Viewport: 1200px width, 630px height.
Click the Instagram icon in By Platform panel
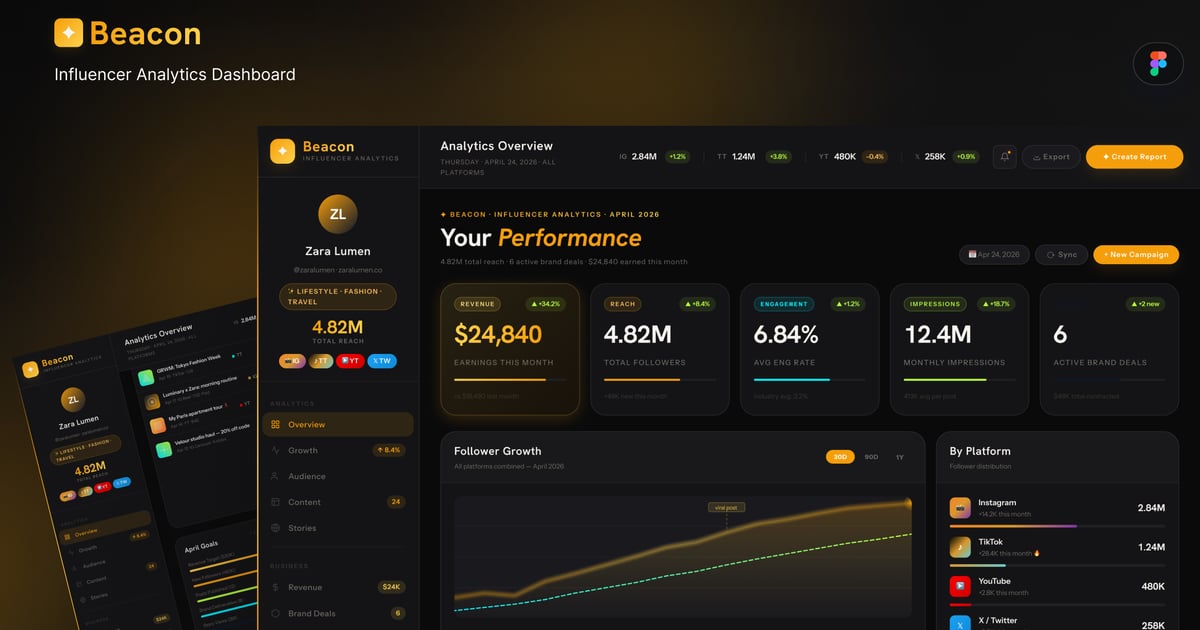960,508
